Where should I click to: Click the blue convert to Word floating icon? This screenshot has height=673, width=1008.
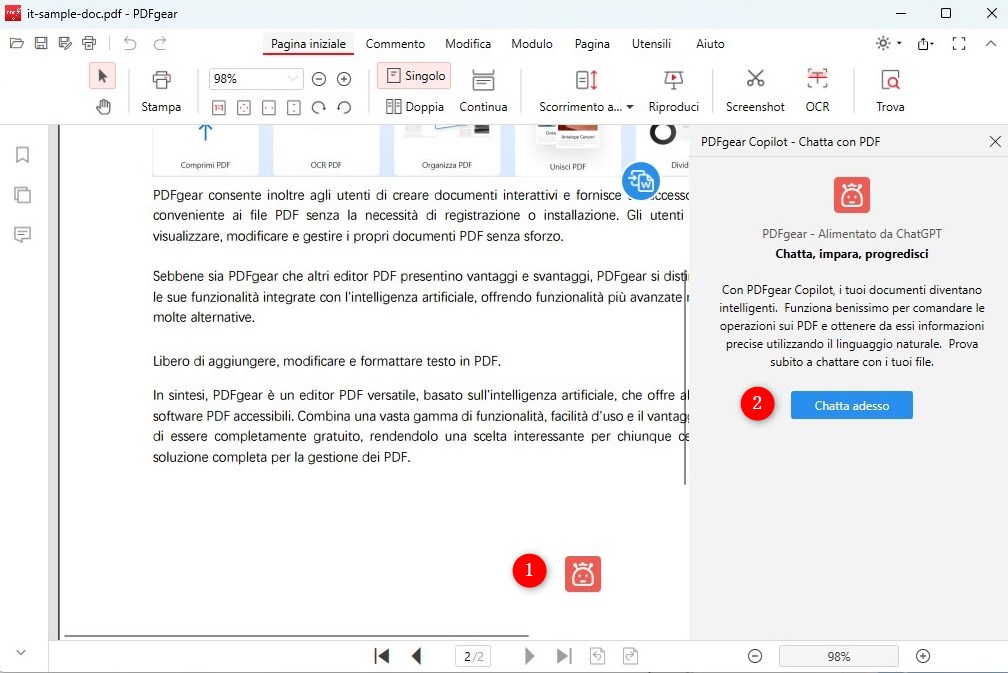(641, 181)
